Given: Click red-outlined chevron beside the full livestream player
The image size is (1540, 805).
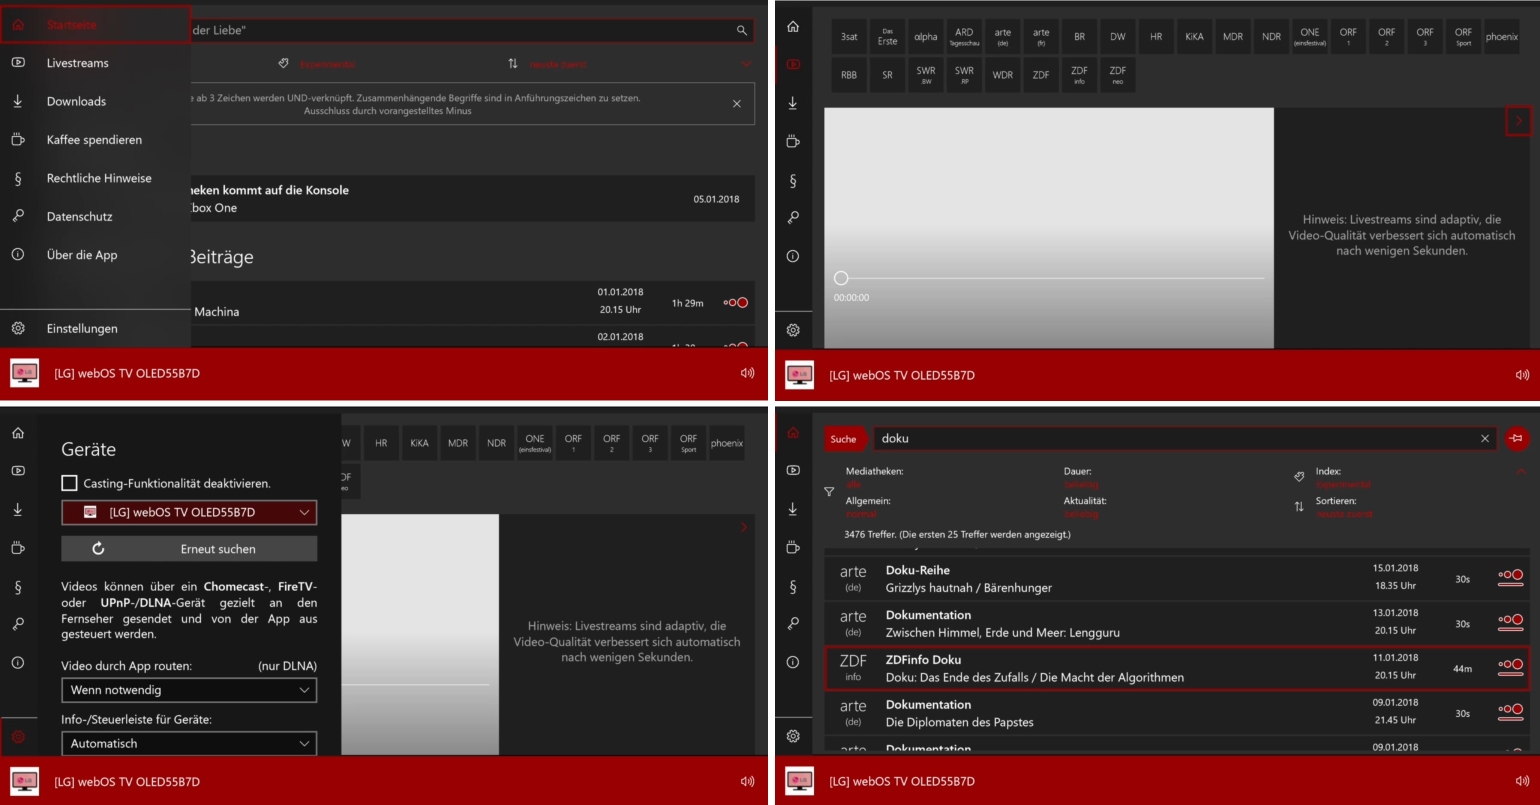Looking at the screenshot, I should coord(1518,121).
